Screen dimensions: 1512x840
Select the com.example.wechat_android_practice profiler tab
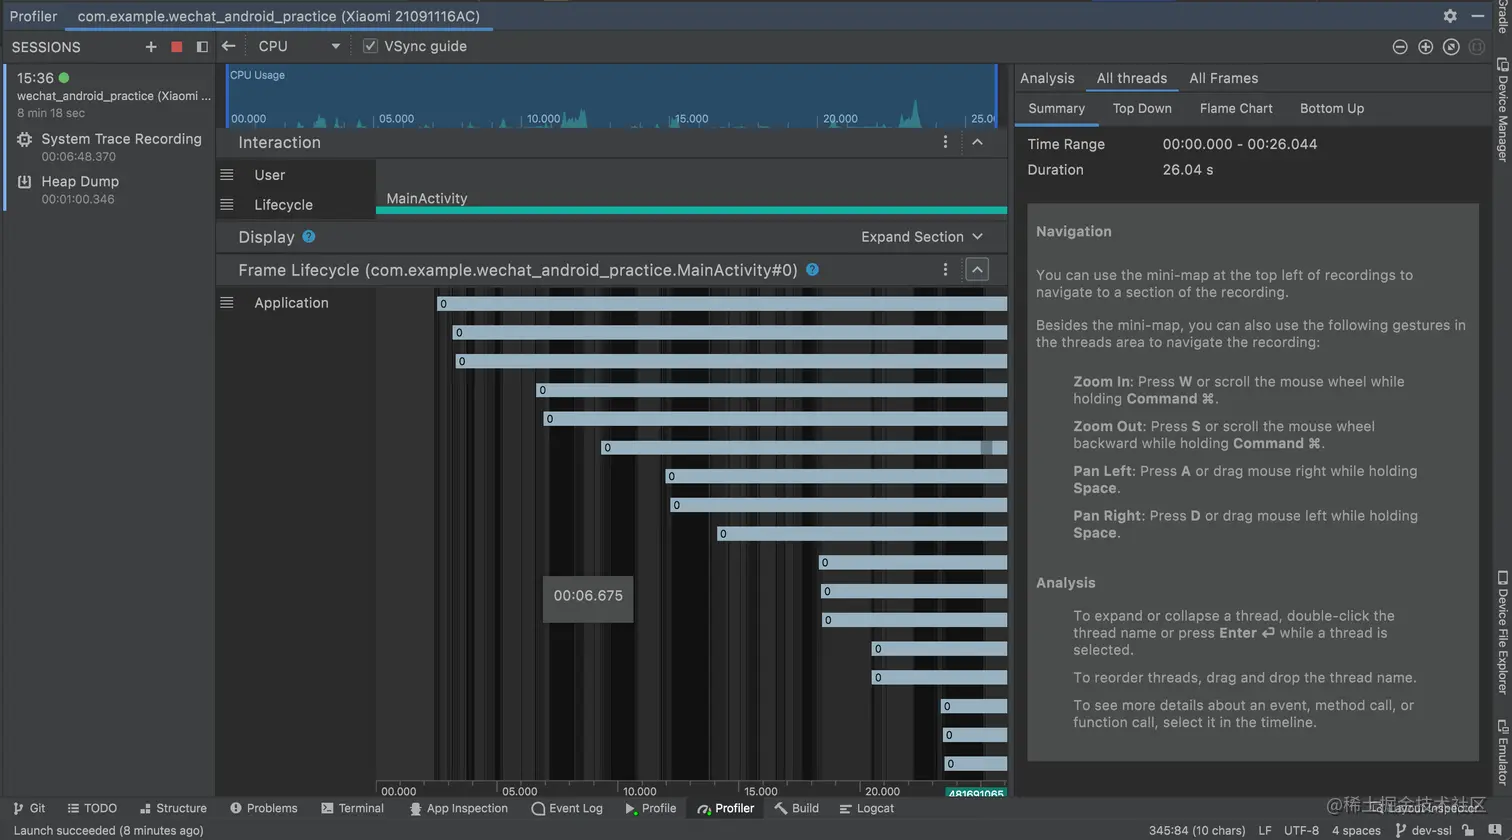tap(279, 16)
